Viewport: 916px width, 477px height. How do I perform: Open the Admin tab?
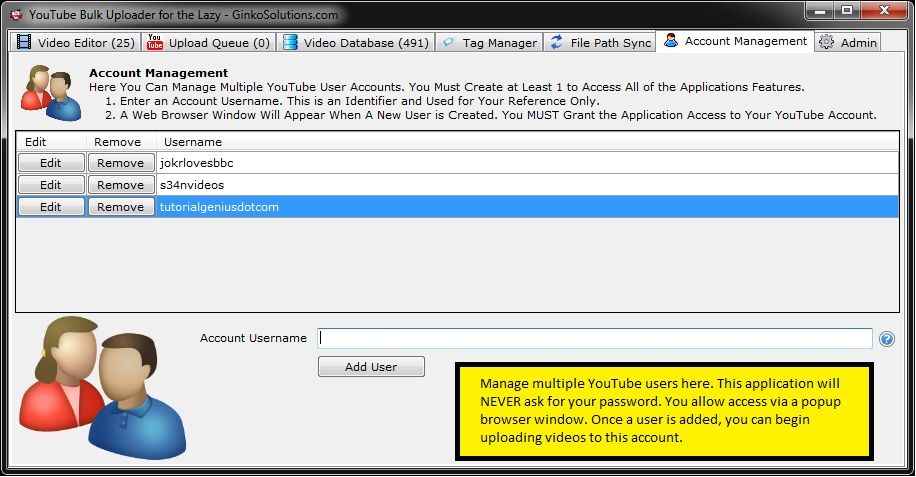pyautogui.click(x=848, y=43)
